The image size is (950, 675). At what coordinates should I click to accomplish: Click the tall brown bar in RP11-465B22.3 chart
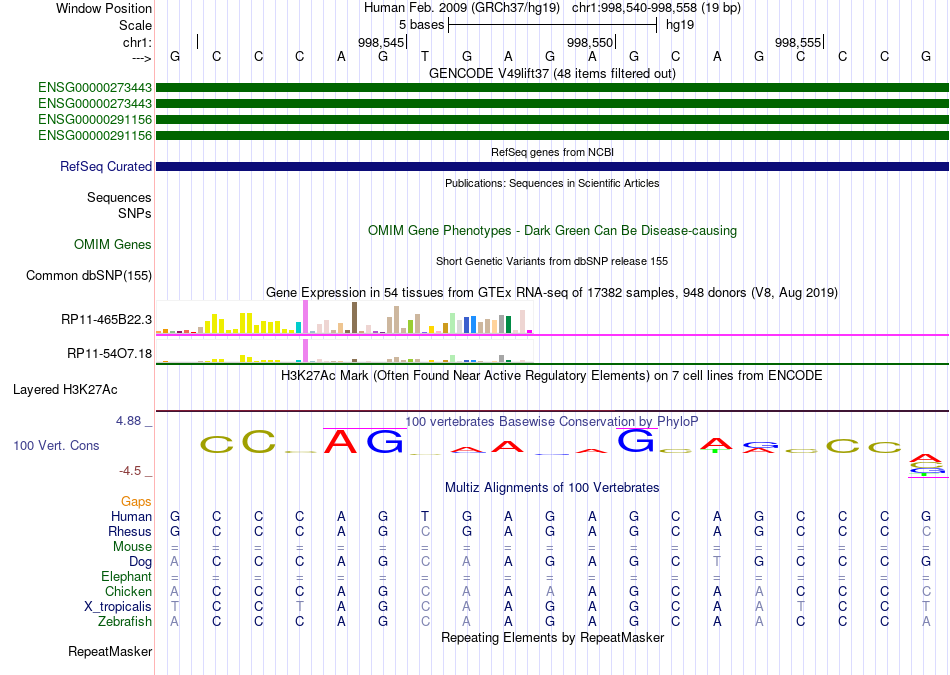coord(354,318)
